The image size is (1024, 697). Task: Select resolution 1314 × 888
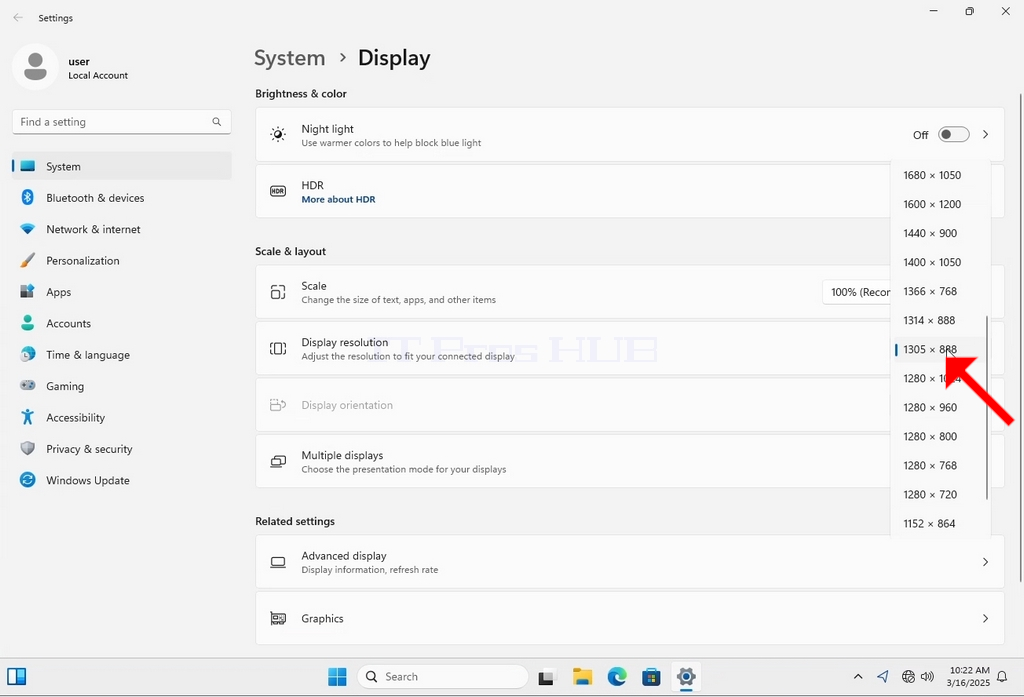(x=940, y=320)
